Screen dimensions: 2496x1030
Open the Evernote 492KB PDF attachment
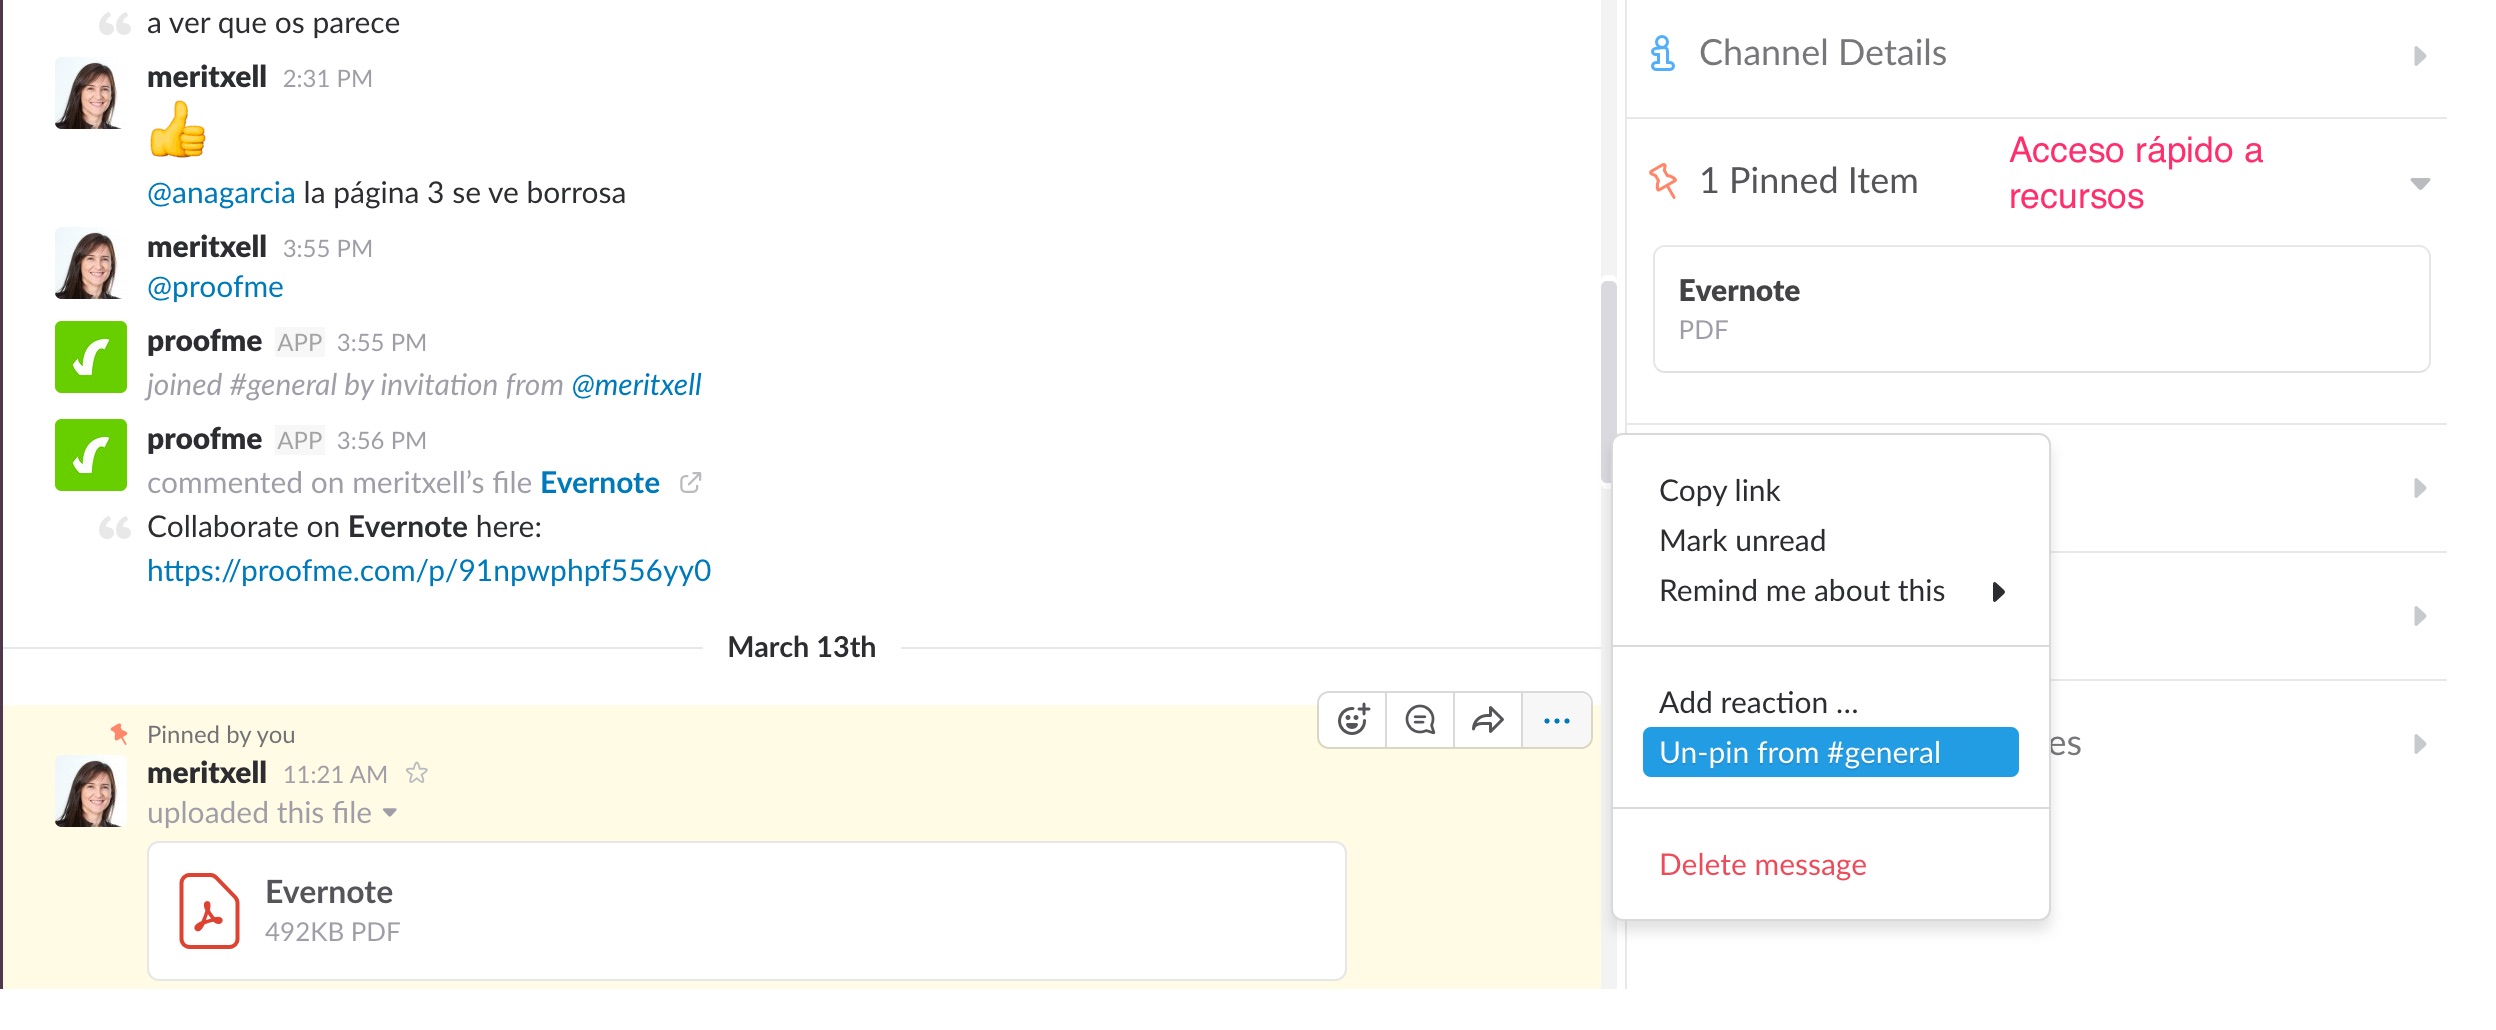point(746,911)
